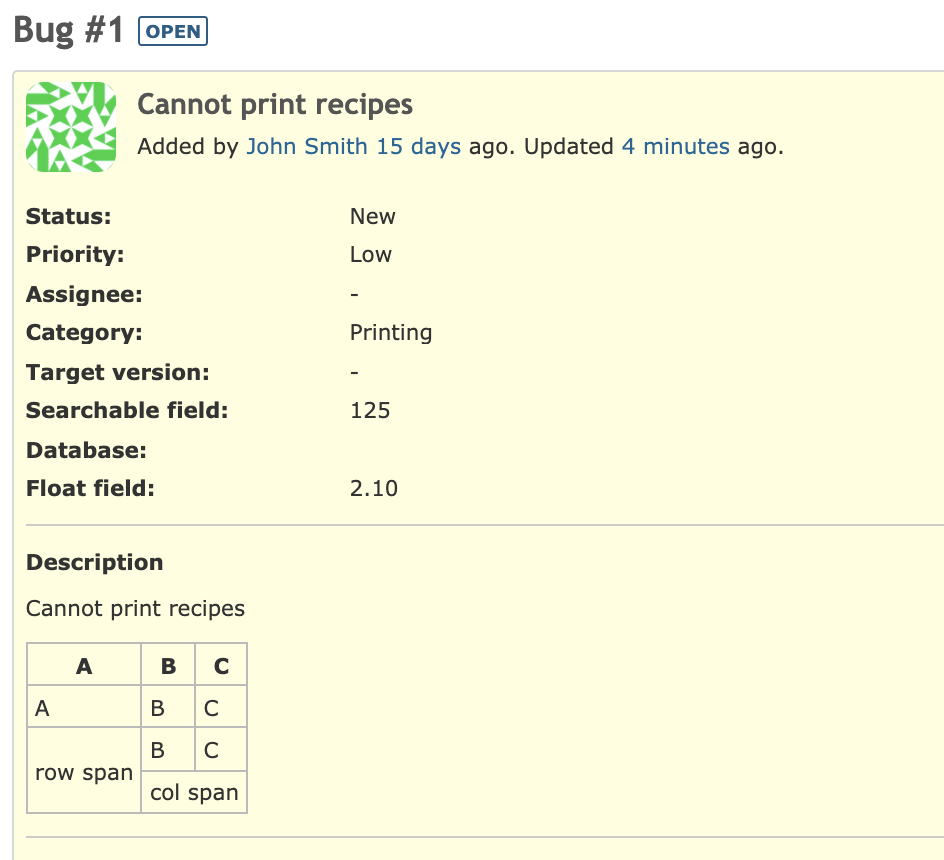Click table header cell 'B'

point(168,665)
